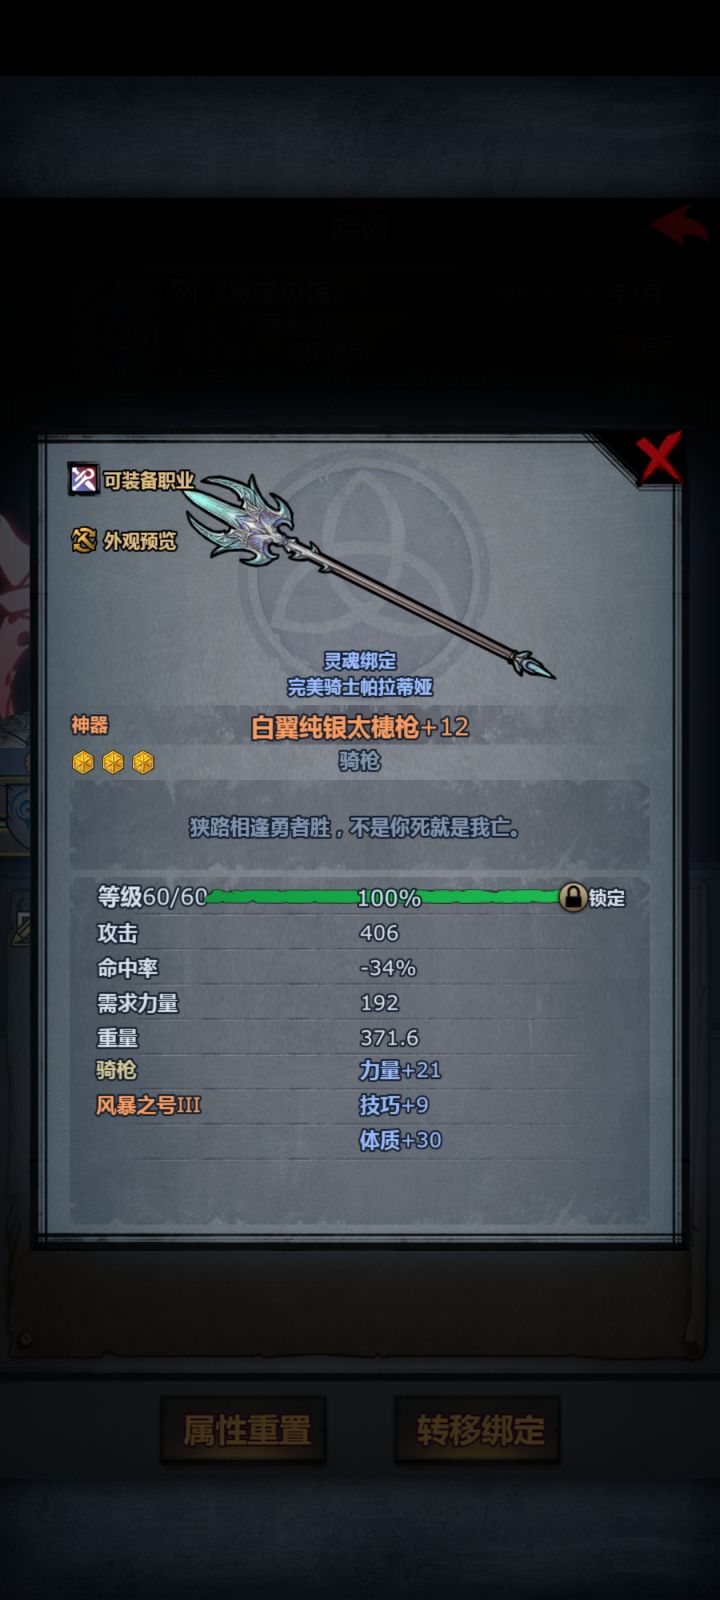720x1600 pixels.
Task: Click the third gold star rating icon
Action: (x=143, y=763)
